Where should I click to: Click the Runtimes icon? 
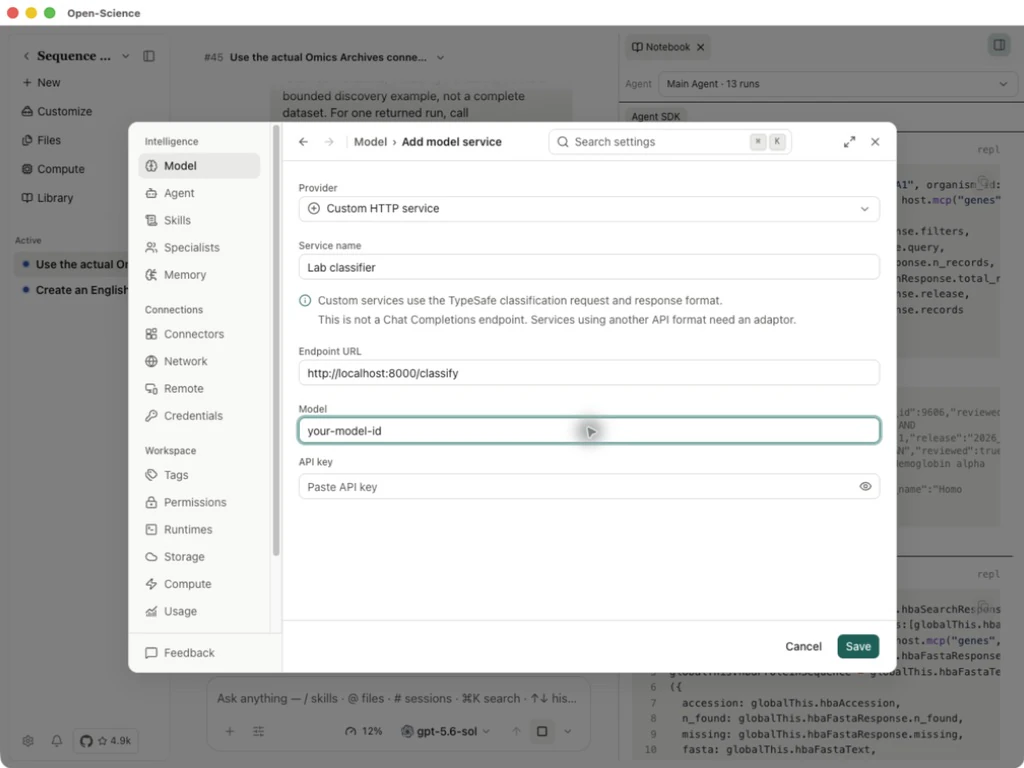pos(152,530)
